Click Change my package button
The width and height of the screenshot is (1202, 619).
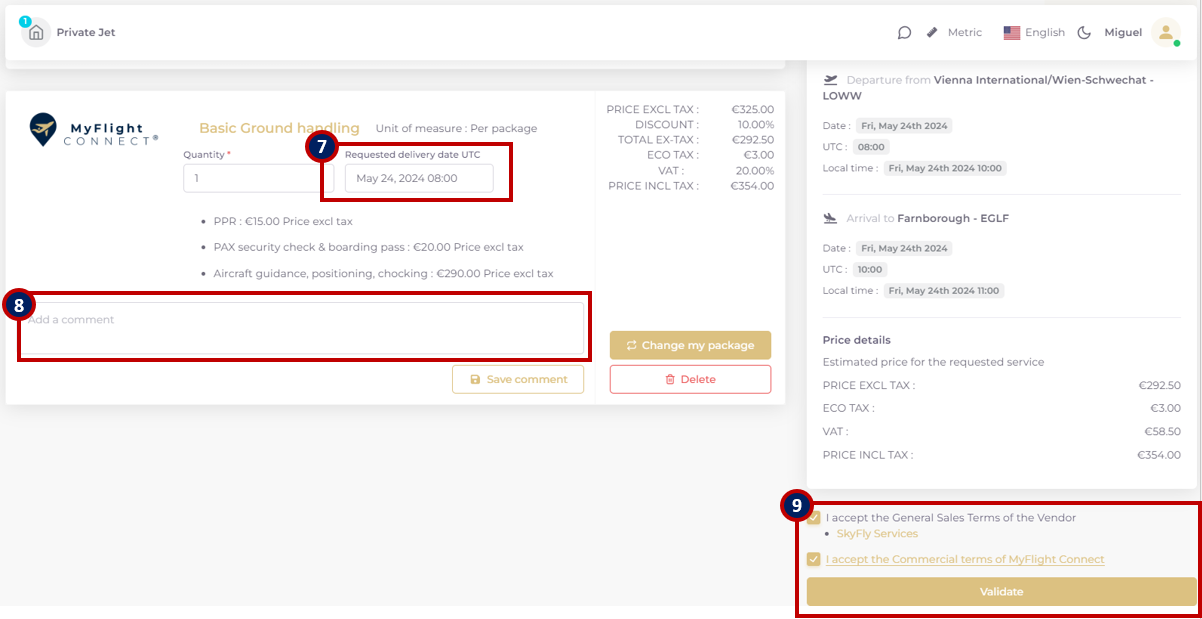coord(690,345)
